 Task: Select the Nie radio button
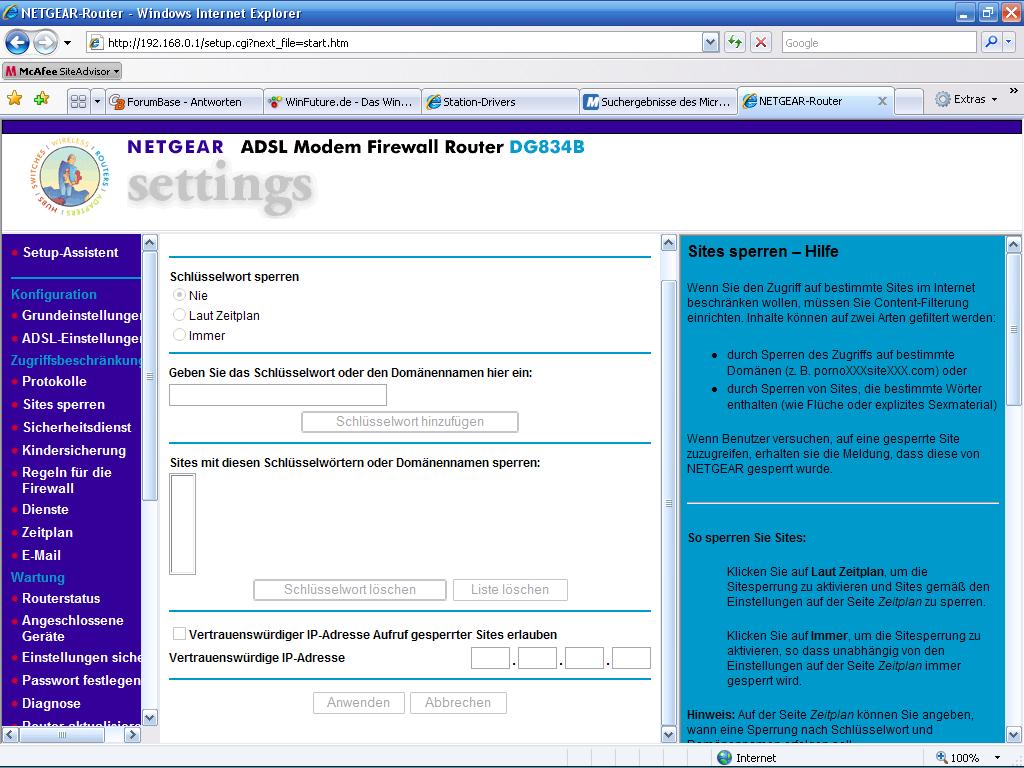point(179,295)
